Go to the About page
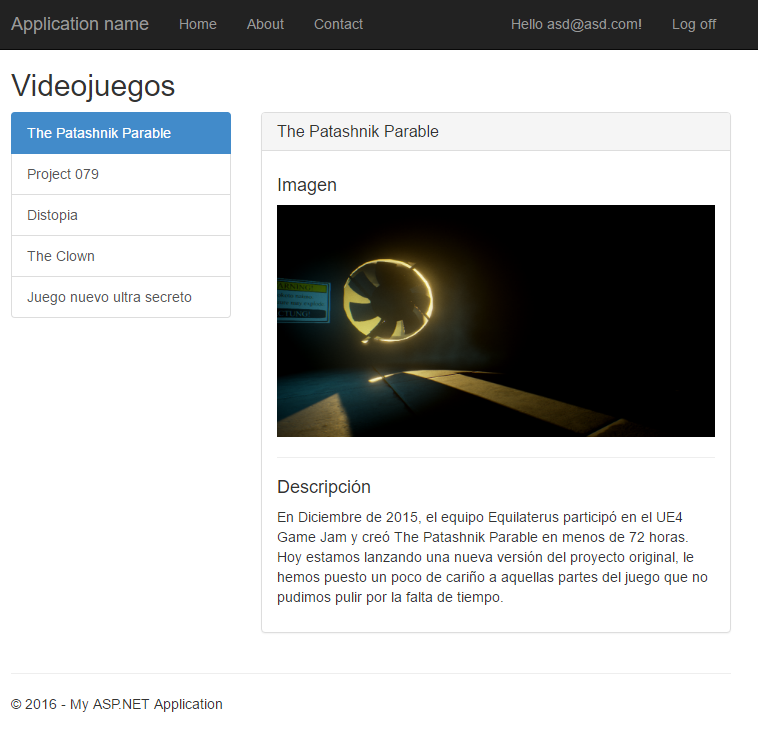 [x=265, y=24]
